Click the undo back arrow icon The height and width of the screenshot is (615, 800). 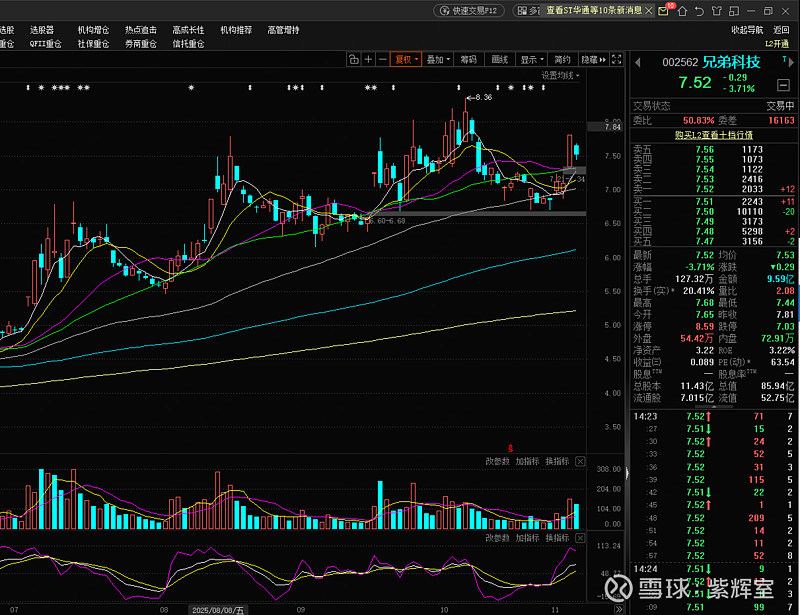[699, 11]
